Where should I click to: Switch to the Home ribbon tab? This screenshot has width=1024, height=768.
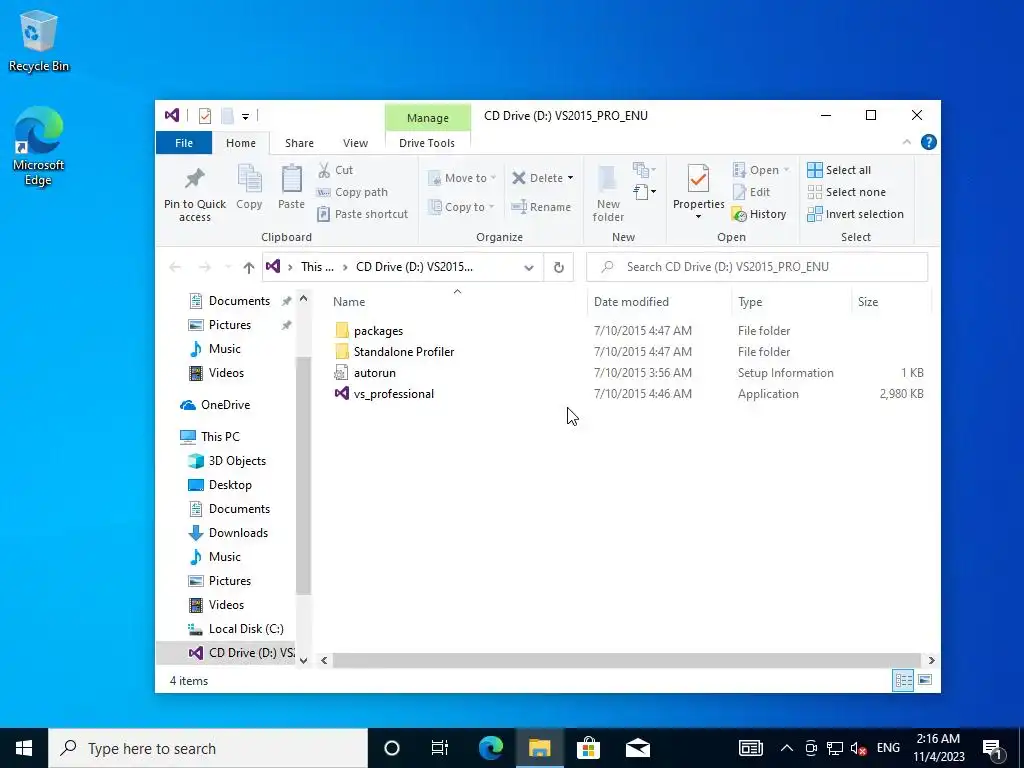click(240, 142)
